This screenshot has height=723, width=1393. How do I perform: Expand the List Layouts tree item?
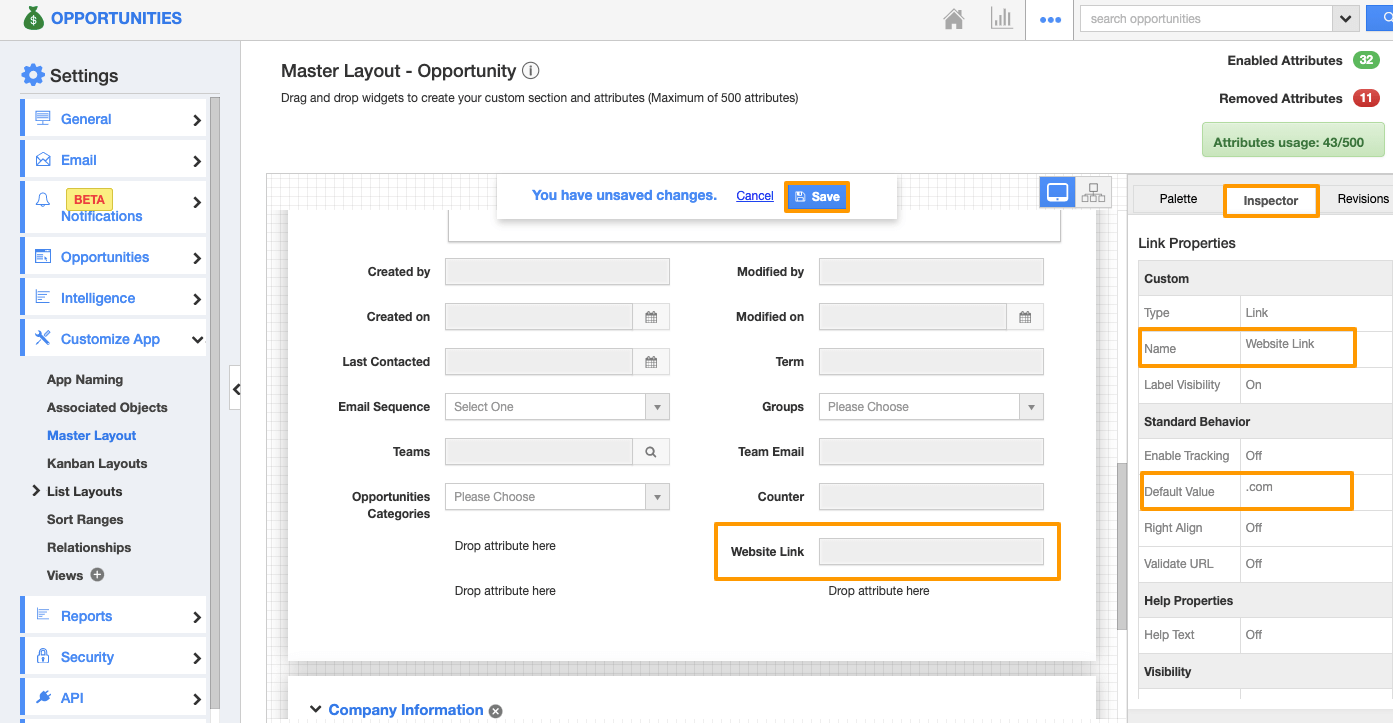click(36, 491)
